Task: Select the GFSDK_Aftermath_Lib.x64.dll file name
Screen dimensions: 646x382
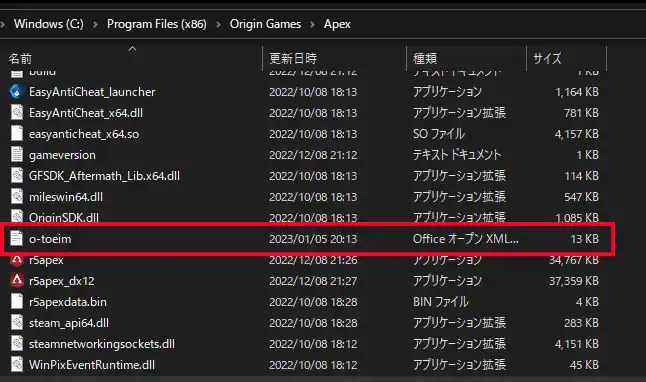Action: point(104,176)
